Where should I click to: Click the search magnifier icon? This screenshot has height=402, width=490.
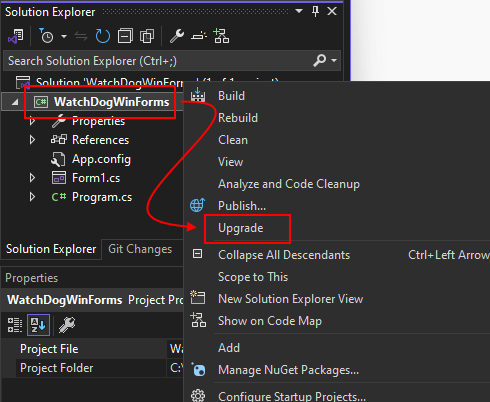[319, 61]
